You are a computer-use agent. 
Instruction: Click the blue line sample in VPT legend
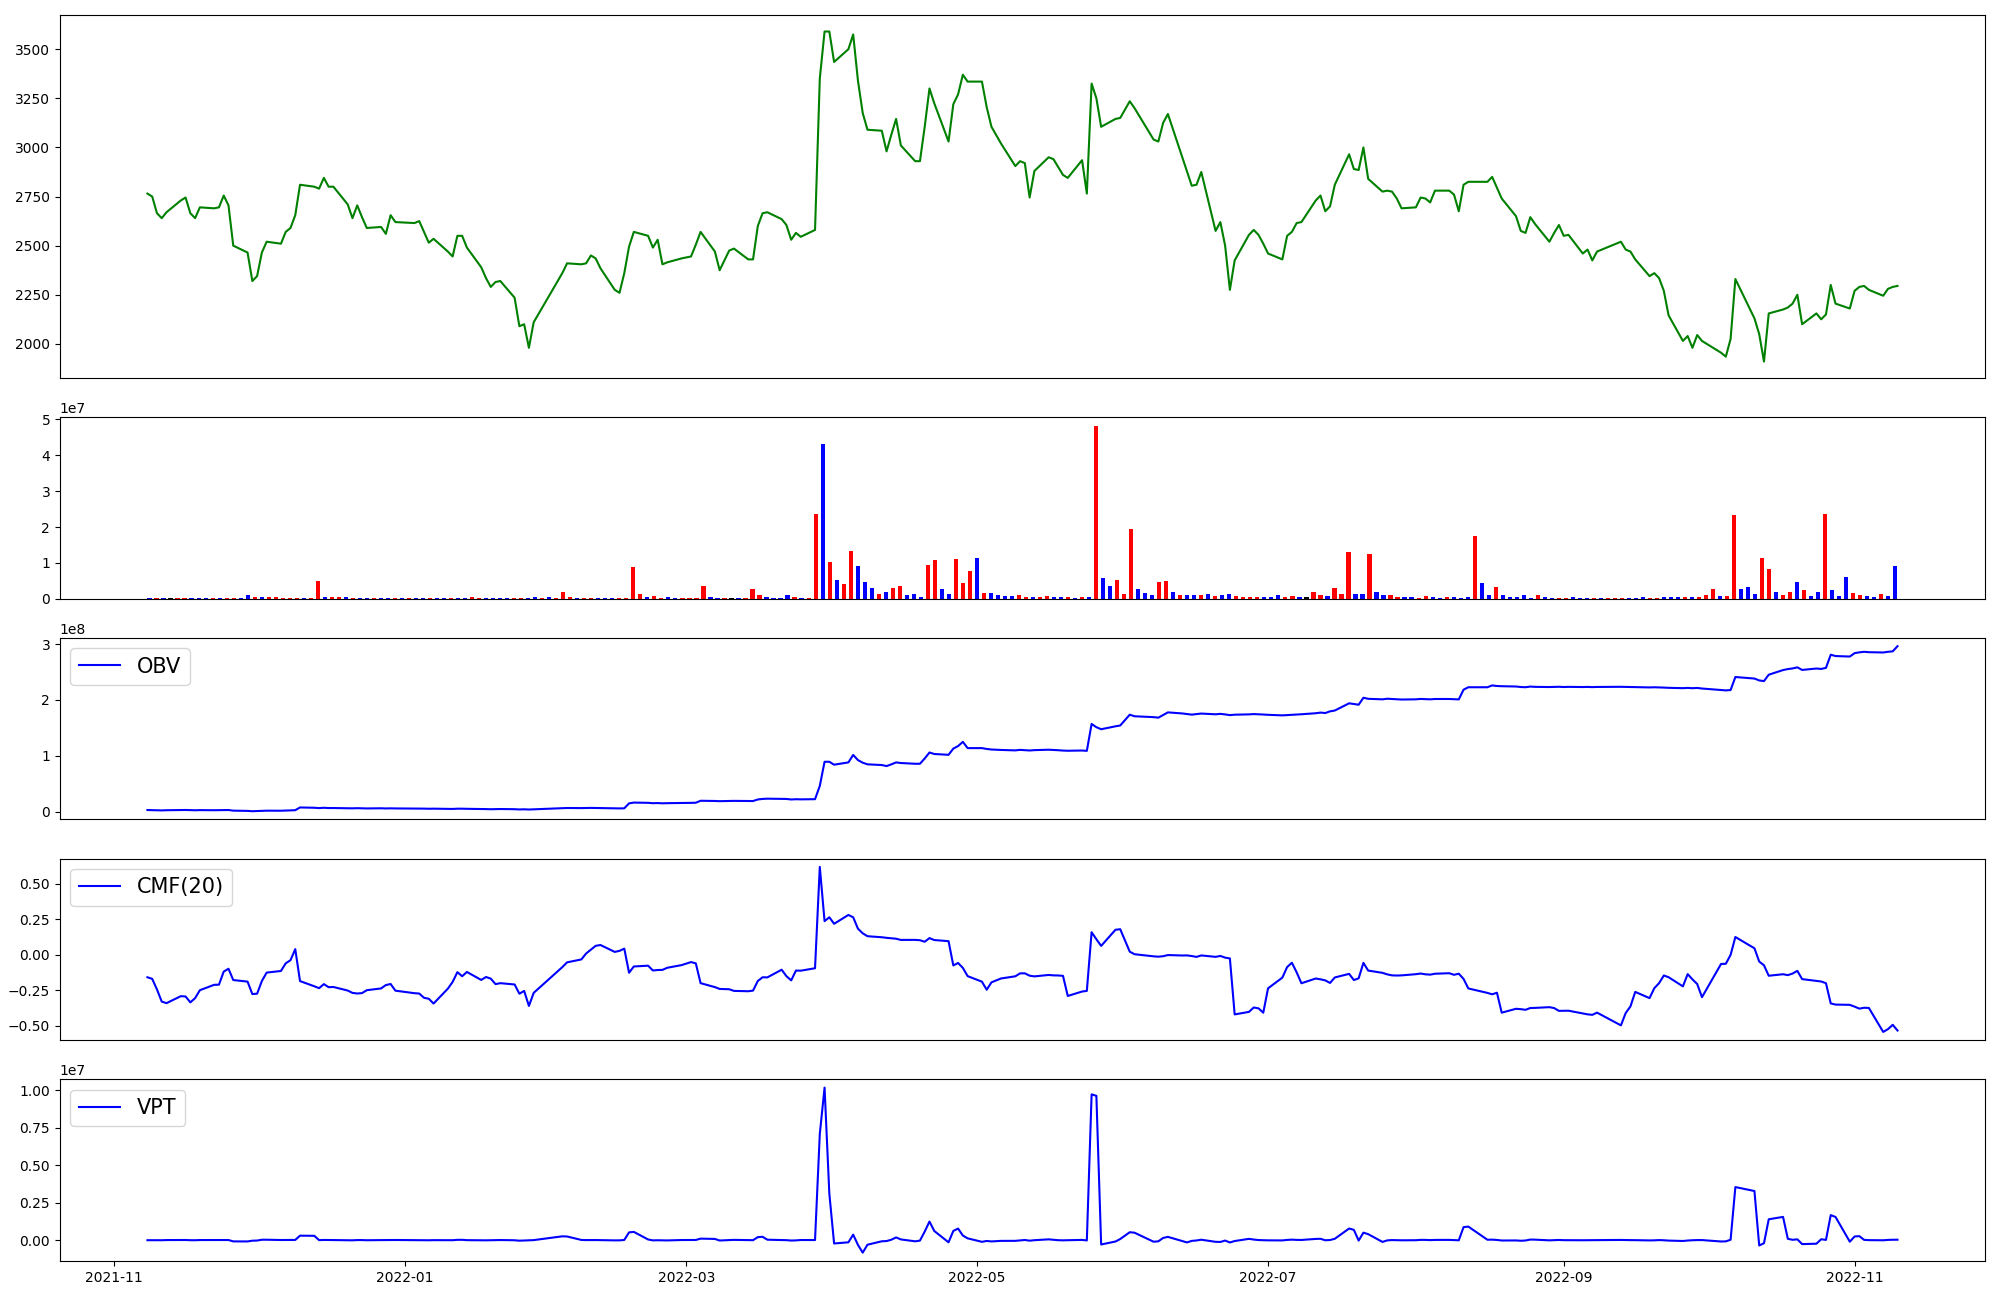coord(100,1107)
